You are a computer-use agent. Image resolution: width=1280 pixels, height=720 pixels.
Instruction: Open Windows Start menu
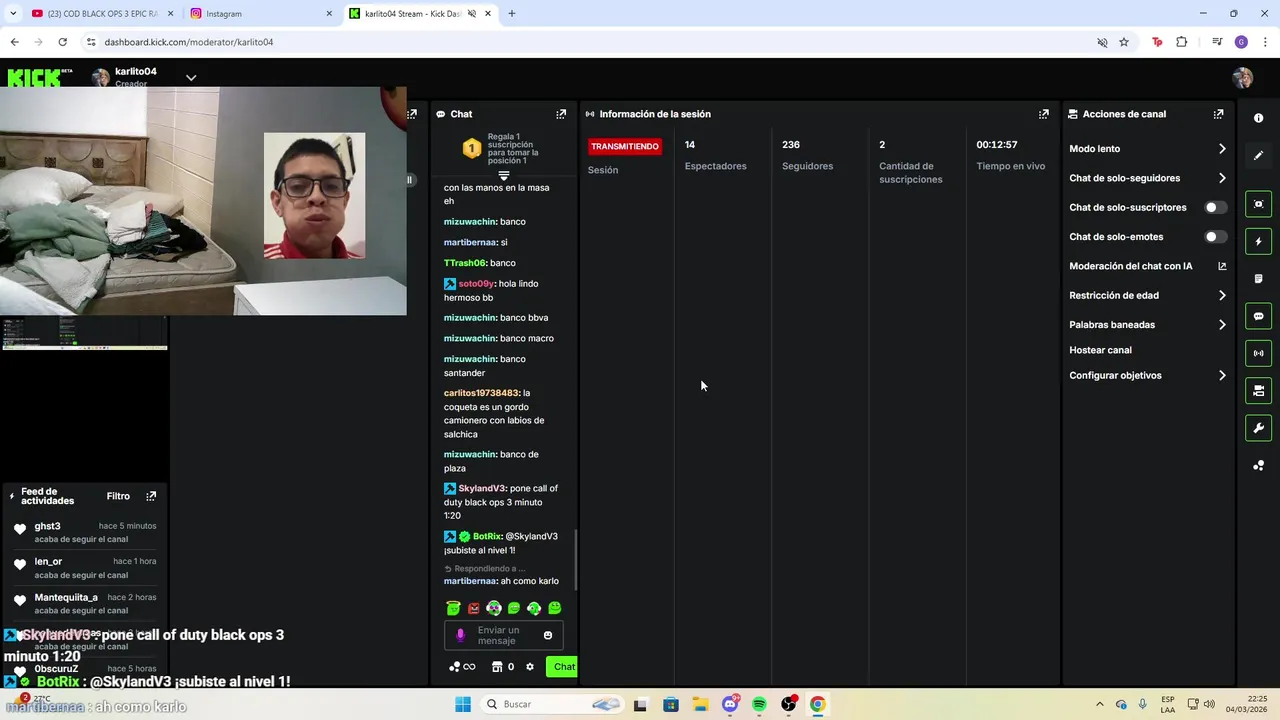462,704
